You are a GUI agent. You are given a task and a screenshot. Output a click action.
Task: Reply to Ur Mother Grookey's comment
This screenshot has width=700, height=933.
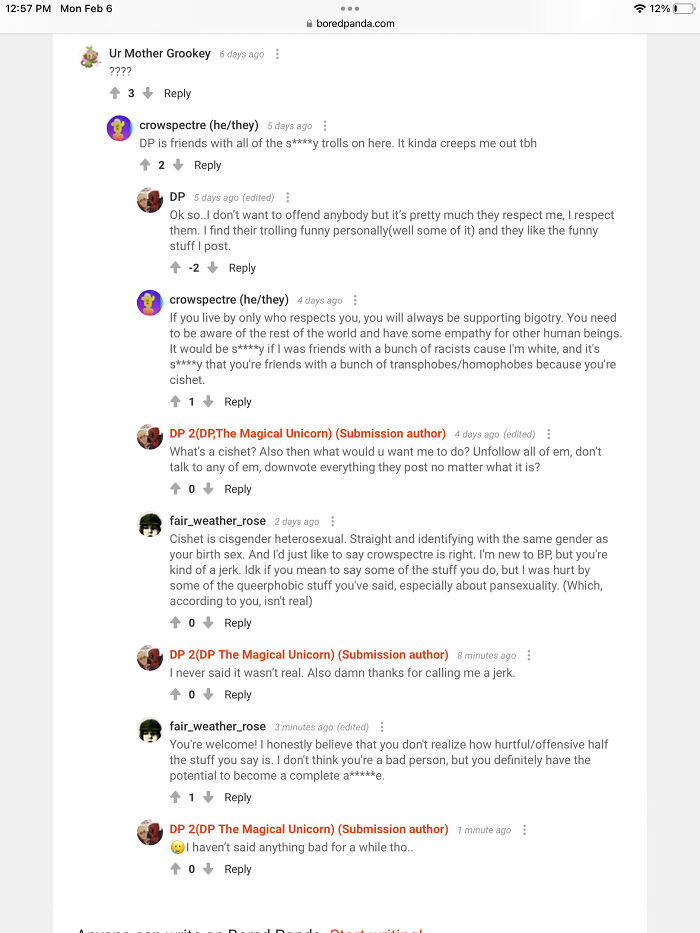(177, 94)
